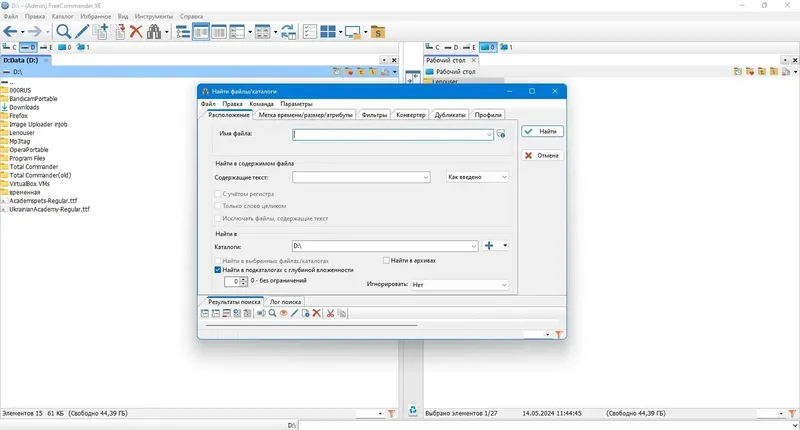The width and height of the screenshot is (800, 430).
Task: Click the binoculars find files icon
Action: pyautogui.click(x=154, y=32)
